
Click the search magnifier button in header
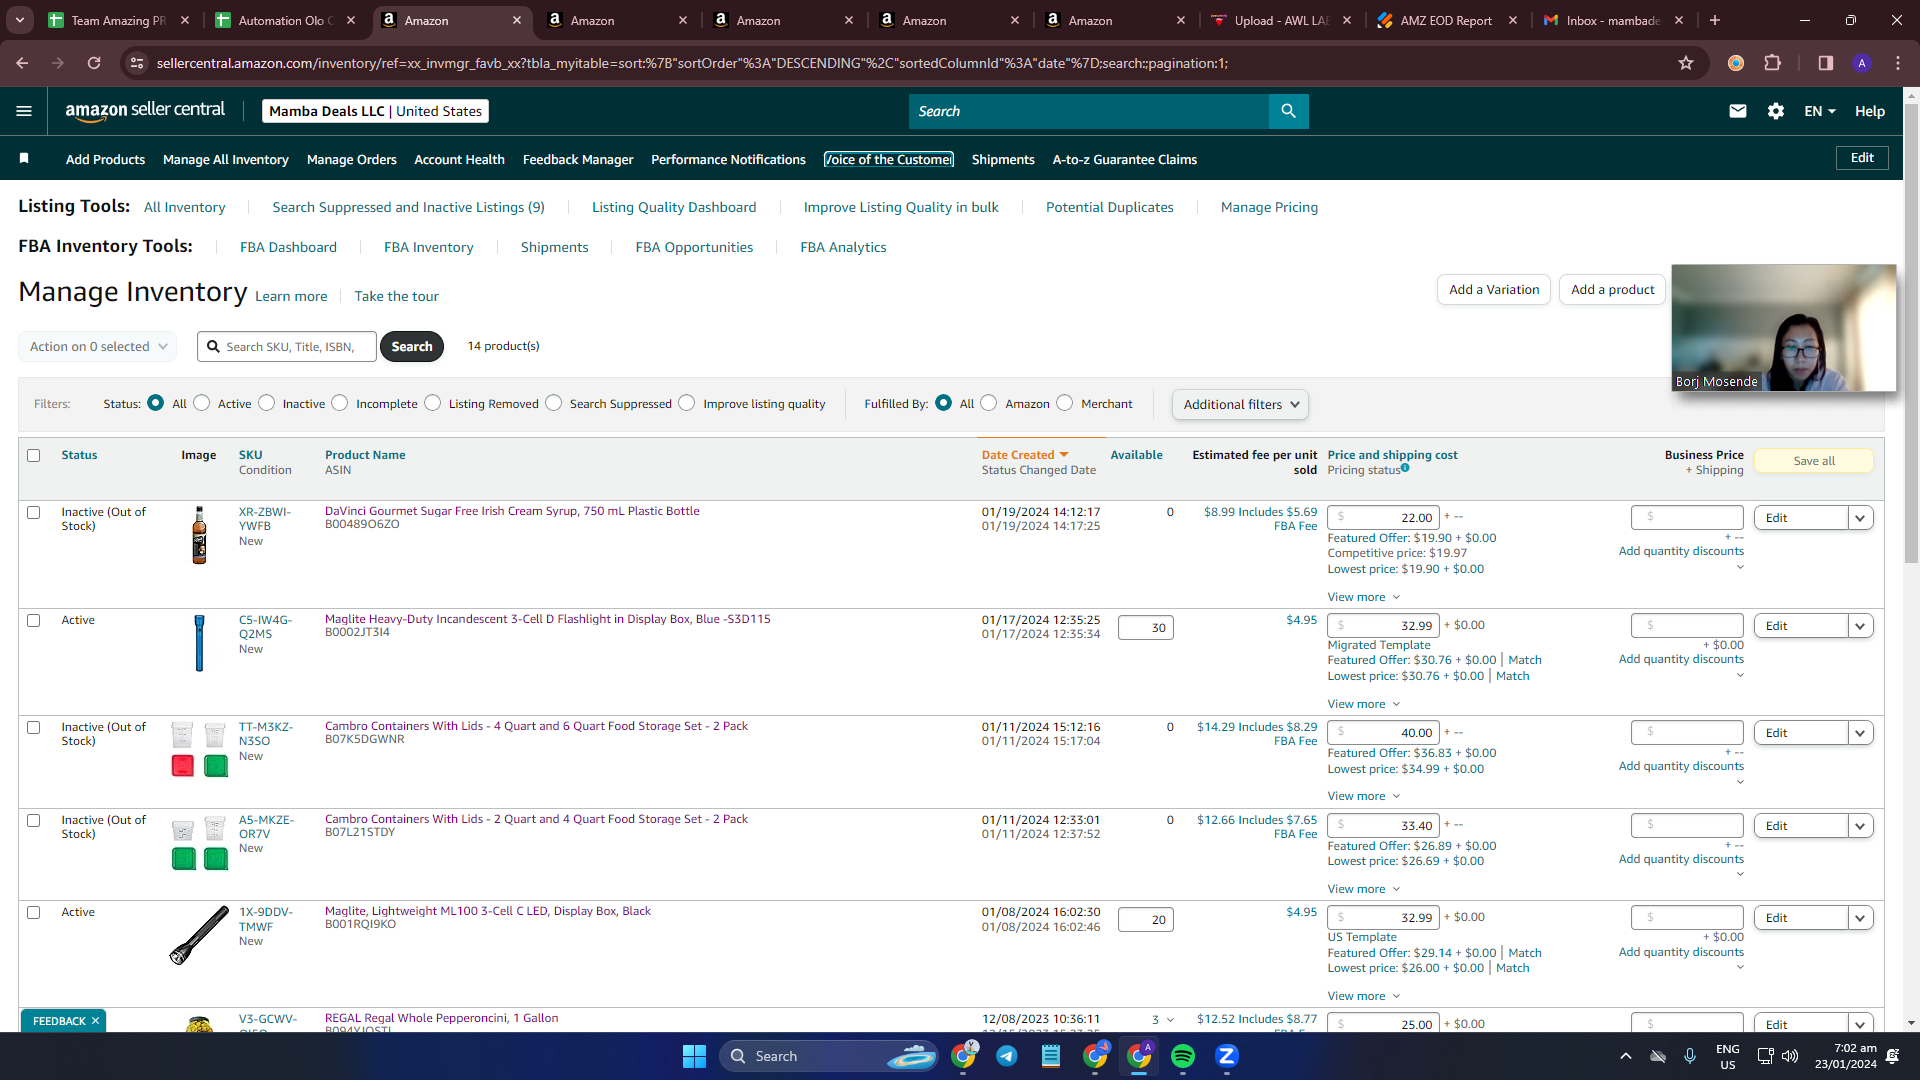pyautogui.click(x=1288, y=111)
